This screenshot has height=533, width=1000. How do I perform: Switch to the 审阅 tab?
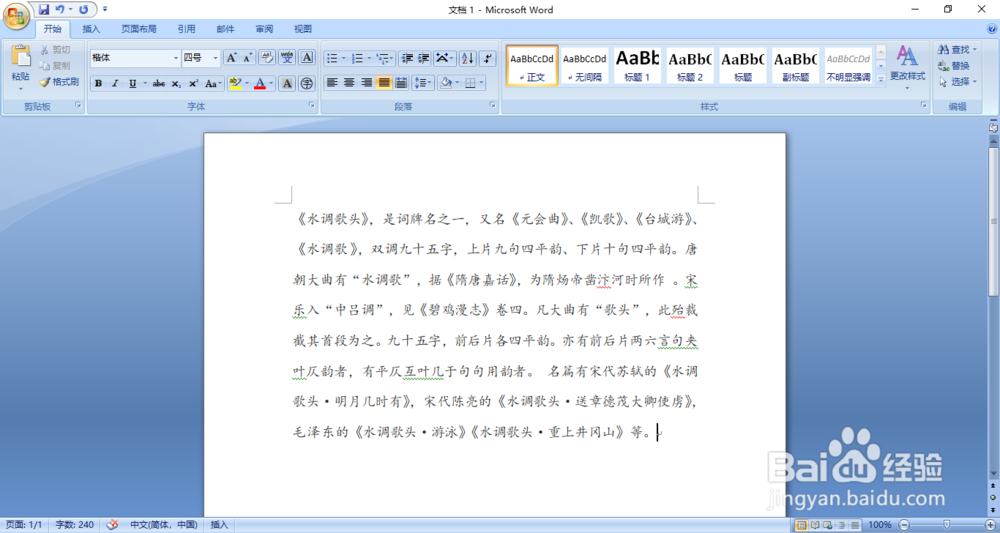click(264, 29)
